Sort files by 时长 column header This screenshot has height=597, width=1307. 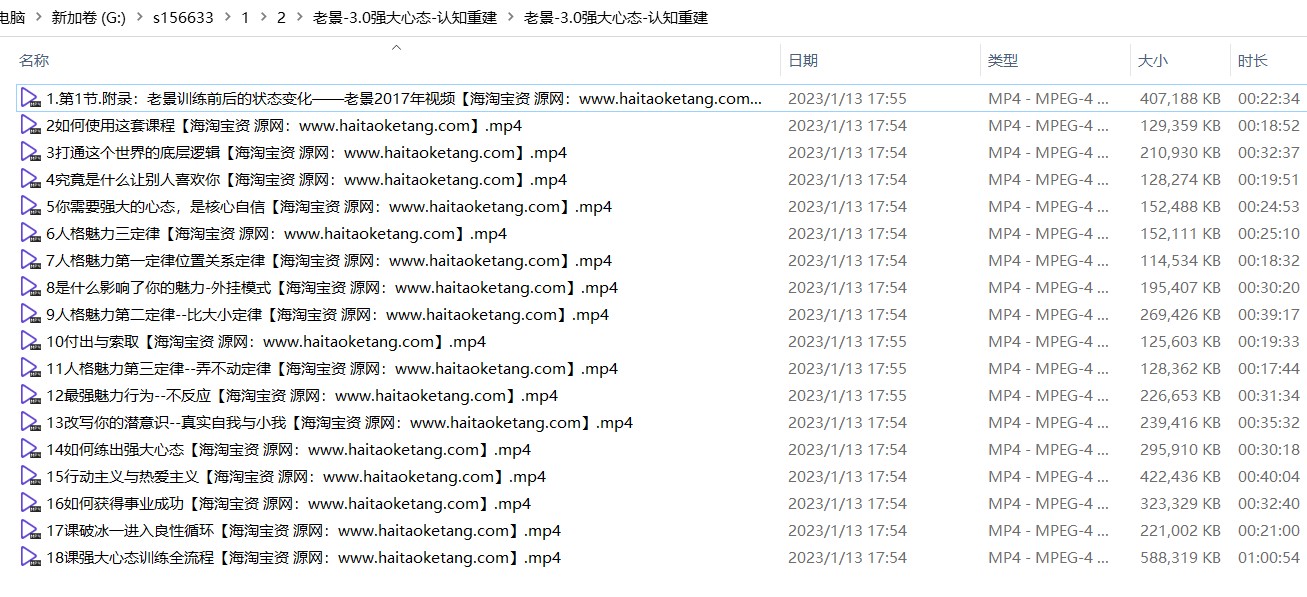tap(1253, 61)
